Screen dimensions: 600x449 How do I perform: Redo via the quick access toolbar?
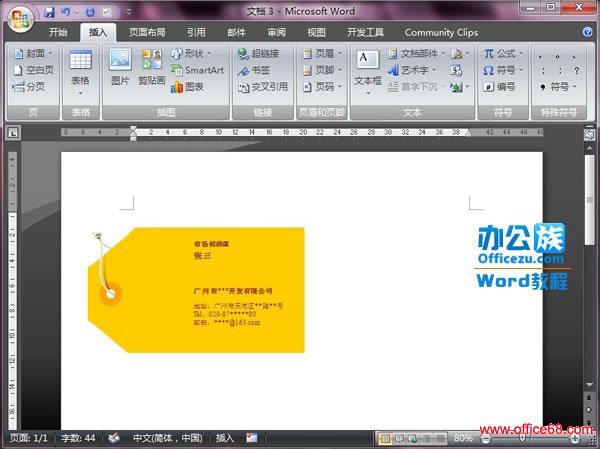[90, 12]
